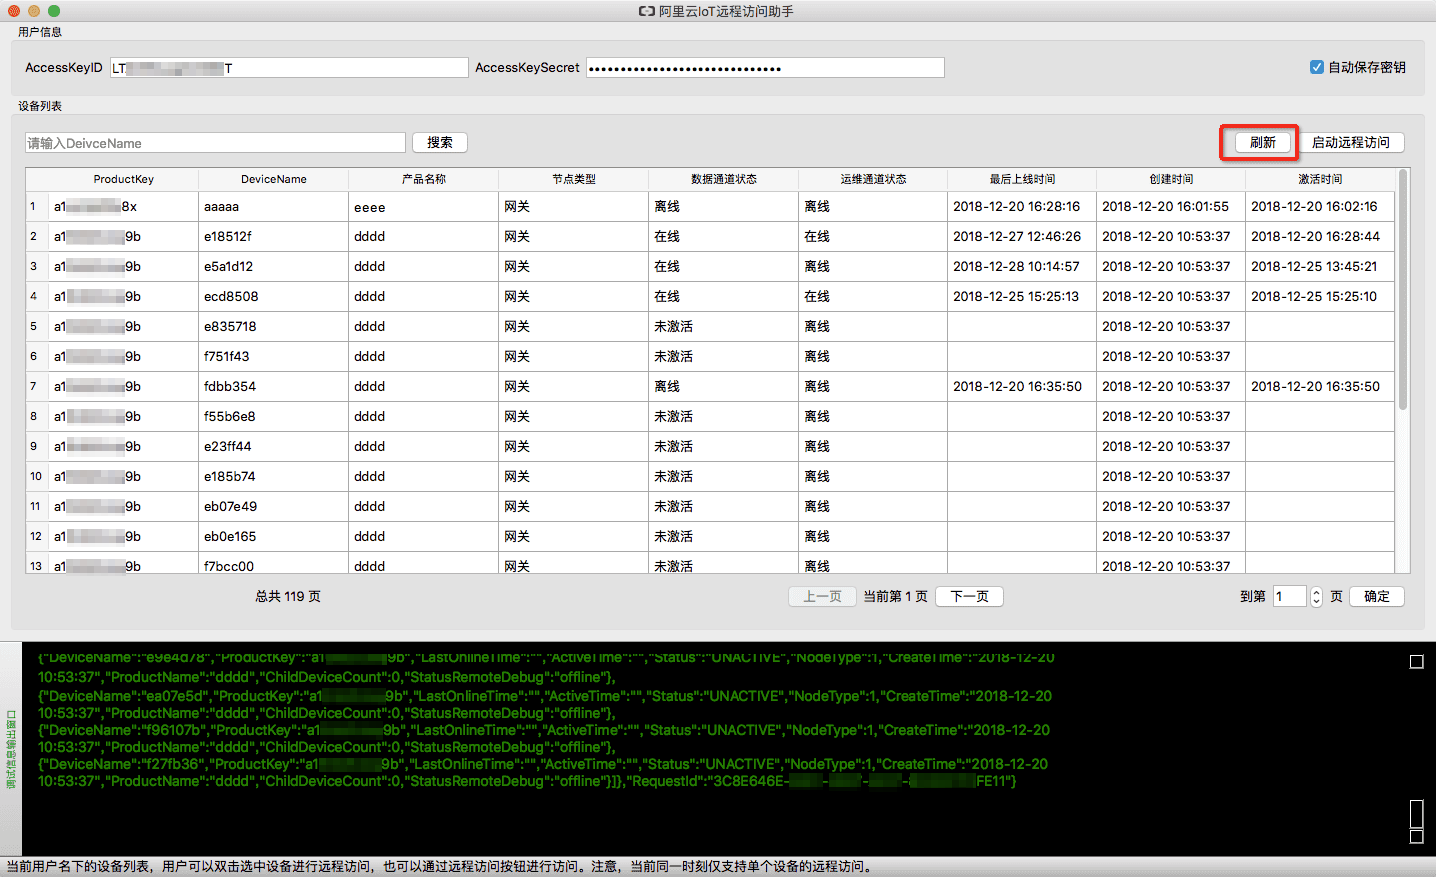Click the 创建时间 column header

[x=1171, y=179]
